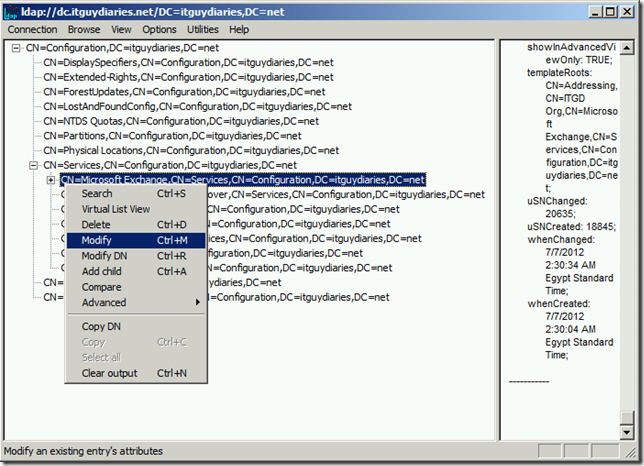Close the ldp window
The height and width of the screenshot is (466, 644).
(x=628, y=11)
